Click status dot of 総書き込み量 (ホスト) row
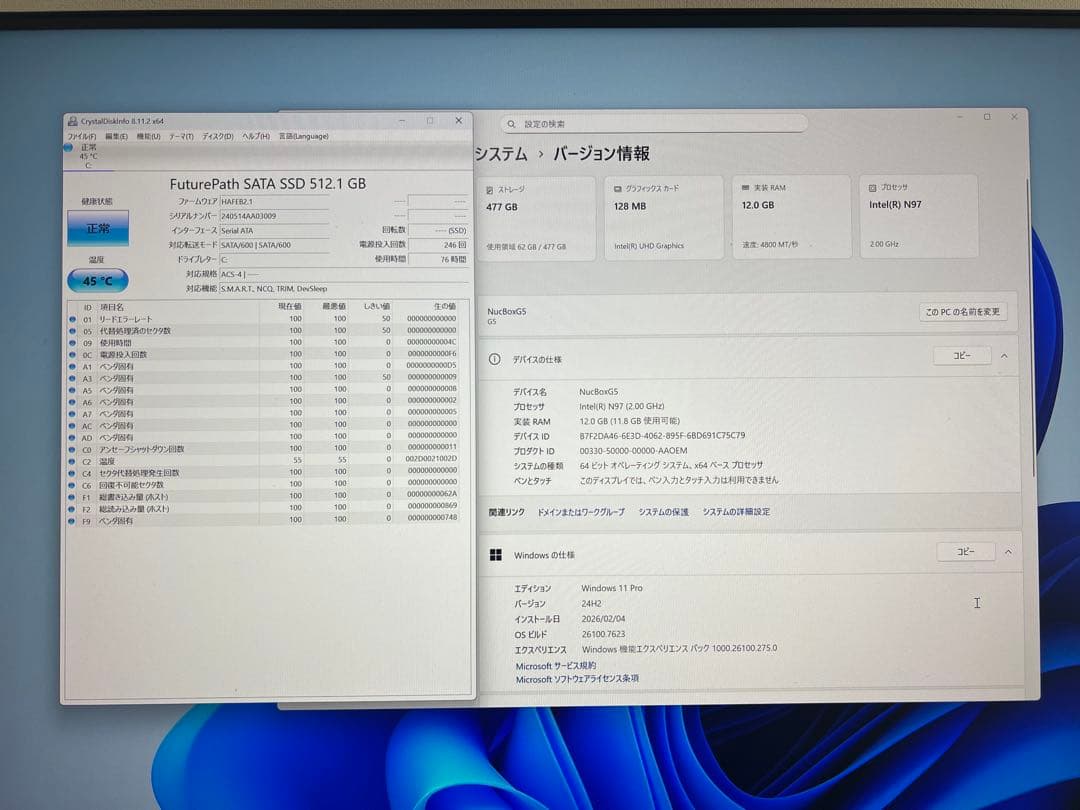 72,497
